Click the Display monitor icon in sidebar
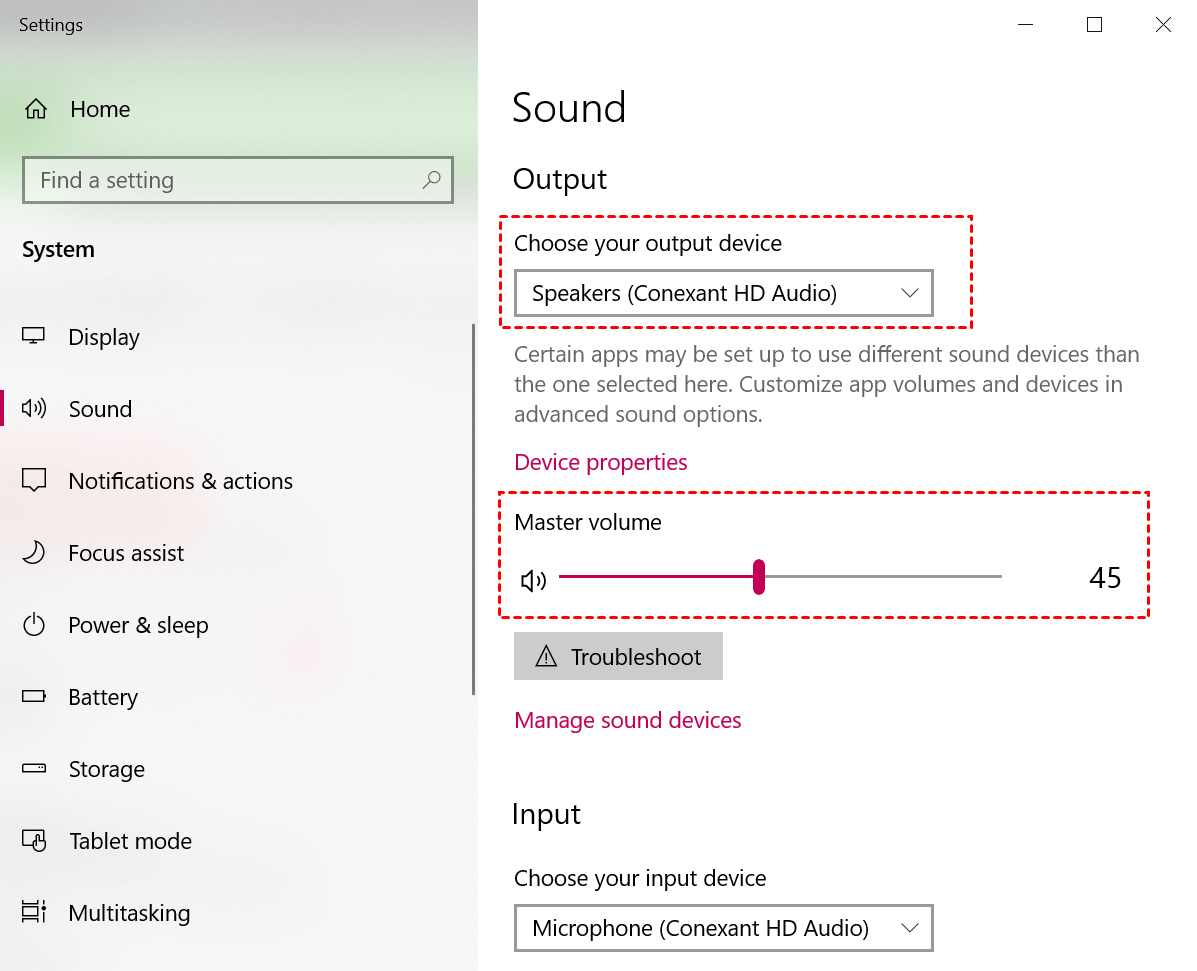The width and height of the screenshot is (1197, 971). tap(34, 336)
